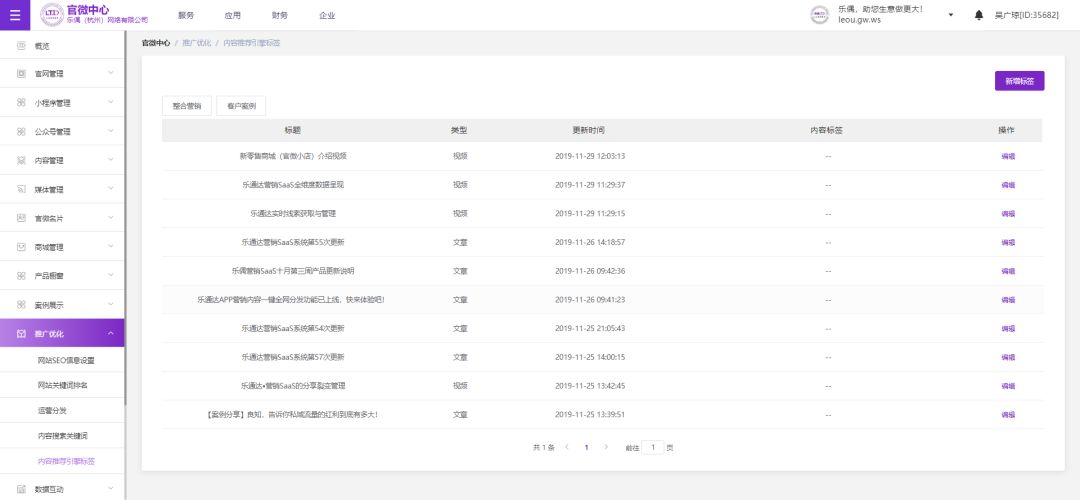The image size is (1080, 500).
Task: Click the 官网管理 sidebar icon
Action: point(21,74)
